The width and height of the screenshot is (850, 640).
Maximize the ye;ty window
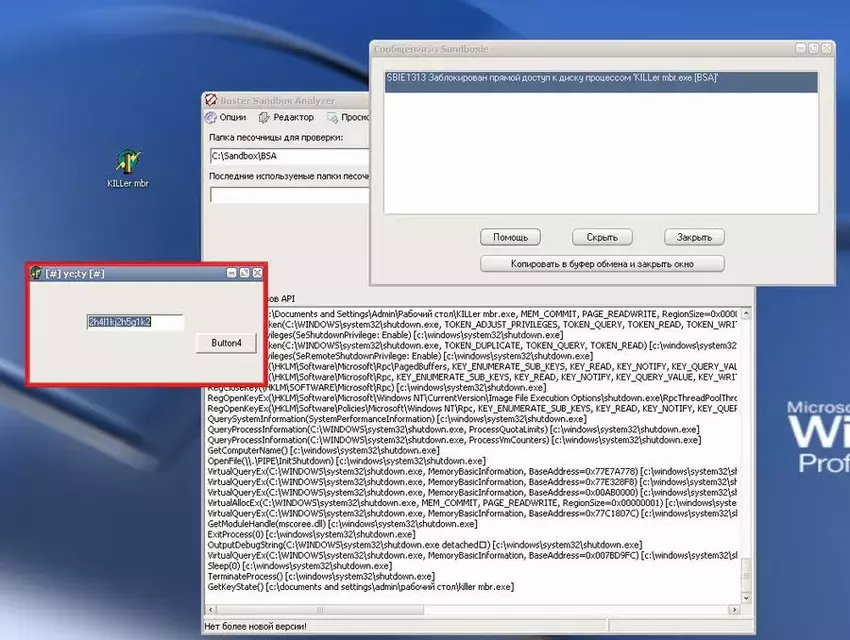(244, 273)
